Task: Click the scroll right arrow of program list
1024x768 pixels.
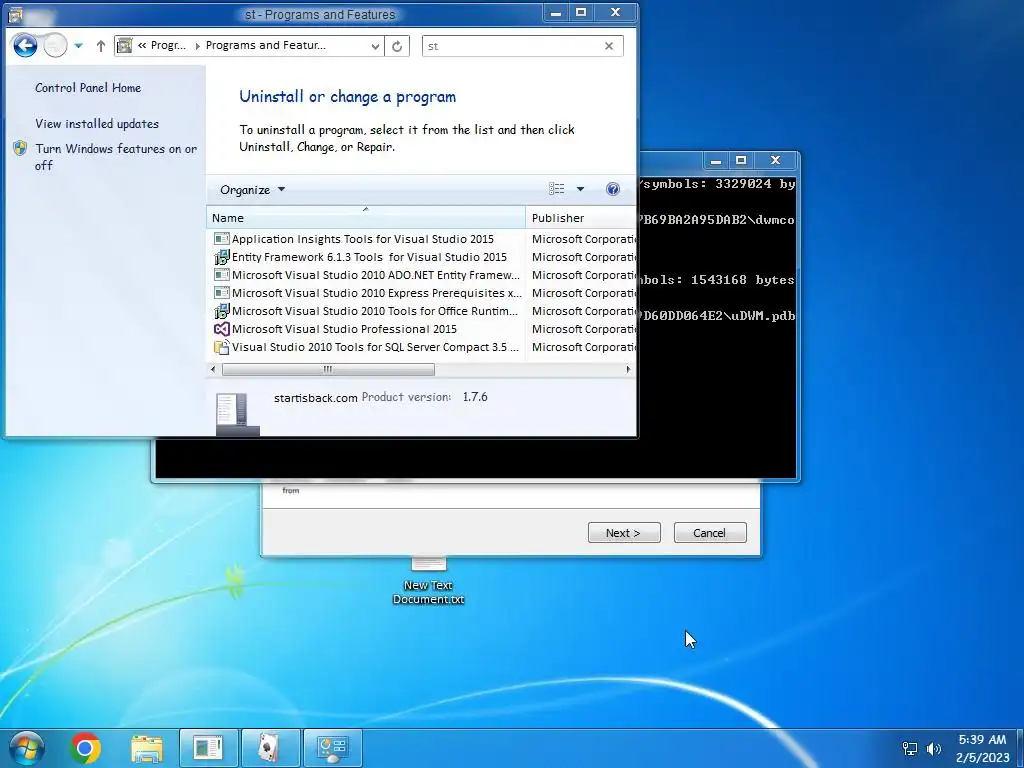Action: 628,370
